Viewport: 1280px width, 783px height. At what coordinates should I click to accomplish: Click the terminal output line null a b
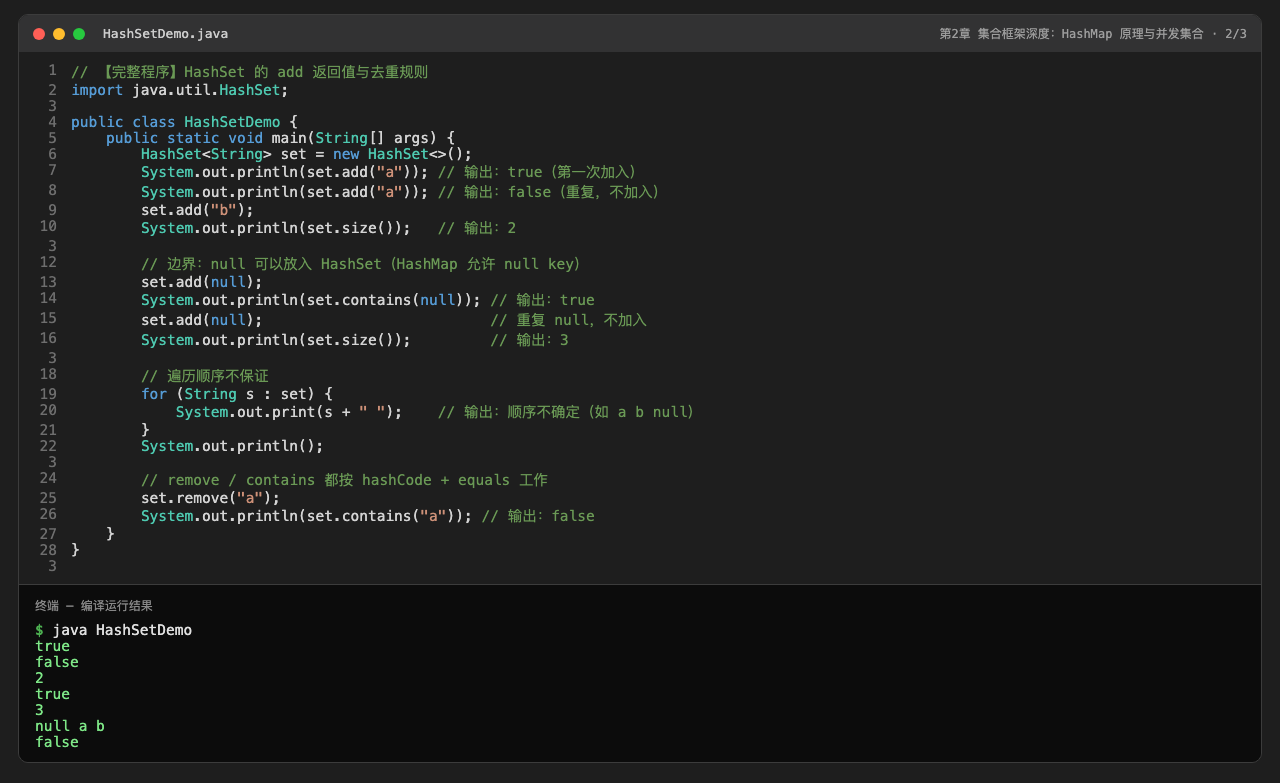point(70,726)
